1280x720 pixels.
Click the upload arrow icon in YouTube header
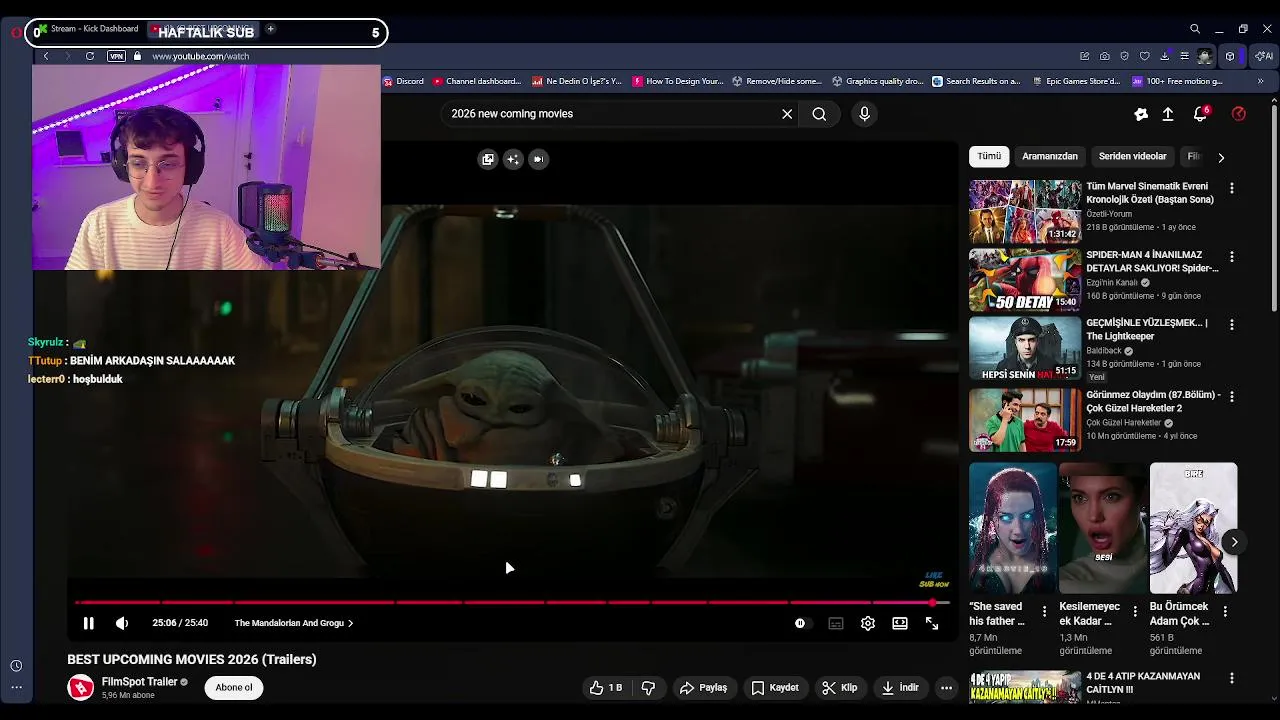click(x=1168, y=114)
